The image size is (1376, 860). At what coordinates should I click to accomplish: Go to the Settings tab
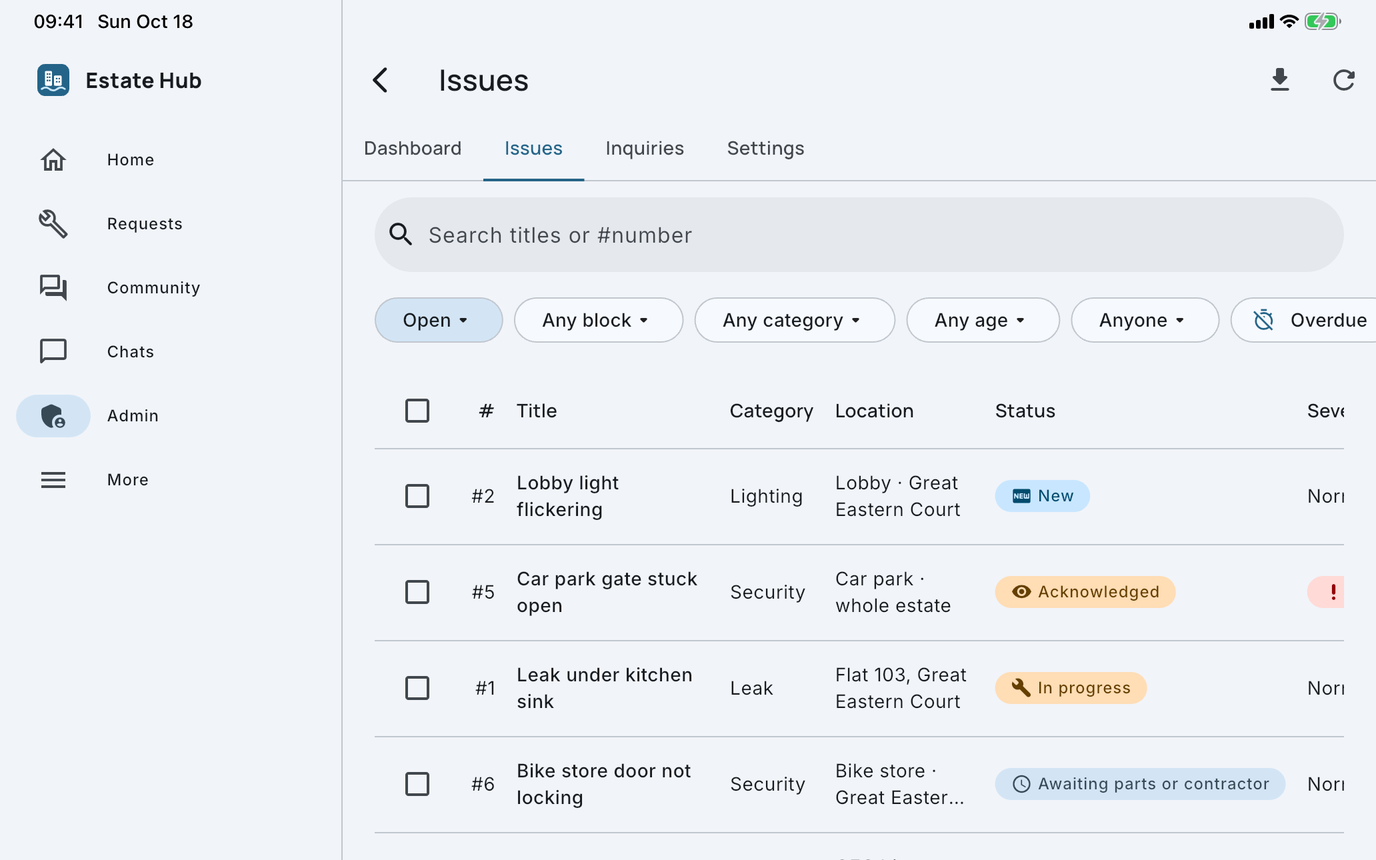coord(766,148)
